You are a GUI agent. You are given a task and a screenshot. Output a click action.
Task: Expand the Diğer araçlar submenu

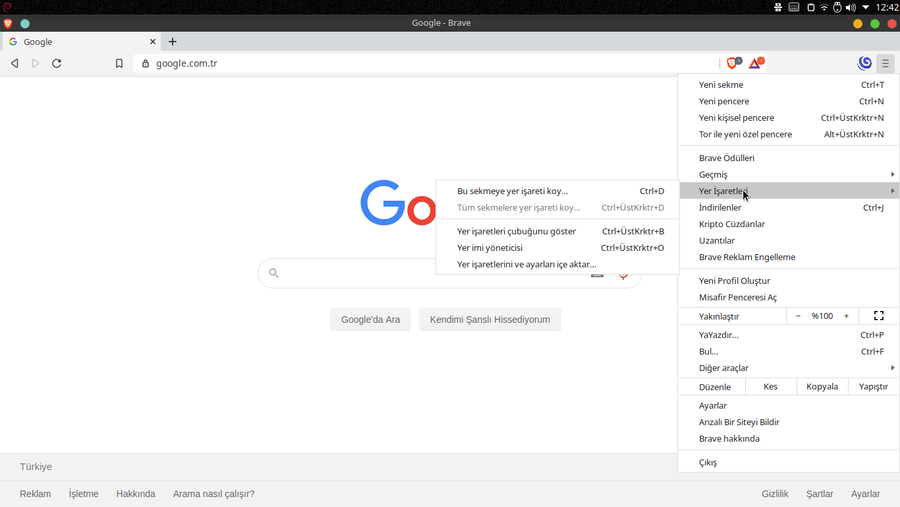click(x=789, y=368)
